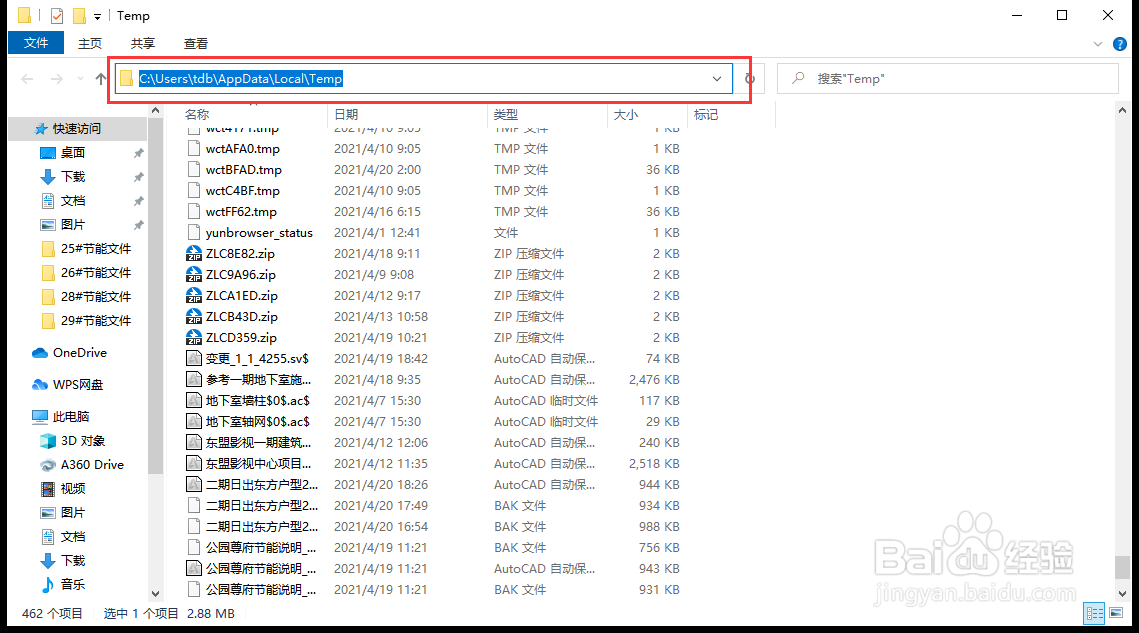Sort by 类型 column header
The image size is (1139, 633).
(x=548, y=115)
